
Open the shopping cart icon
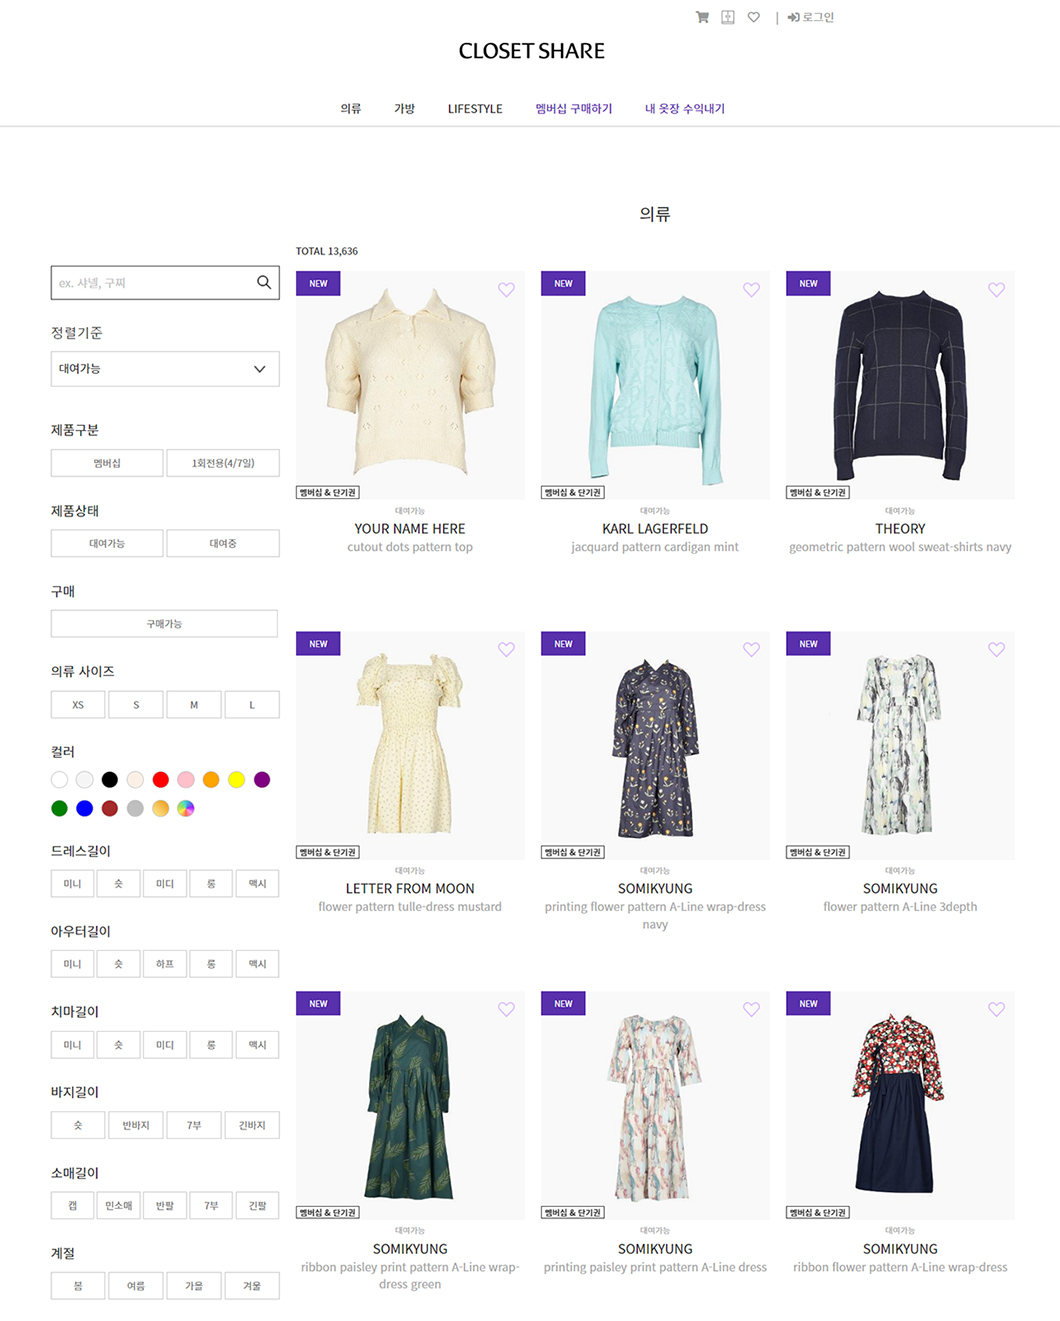[x=702, y=17]
